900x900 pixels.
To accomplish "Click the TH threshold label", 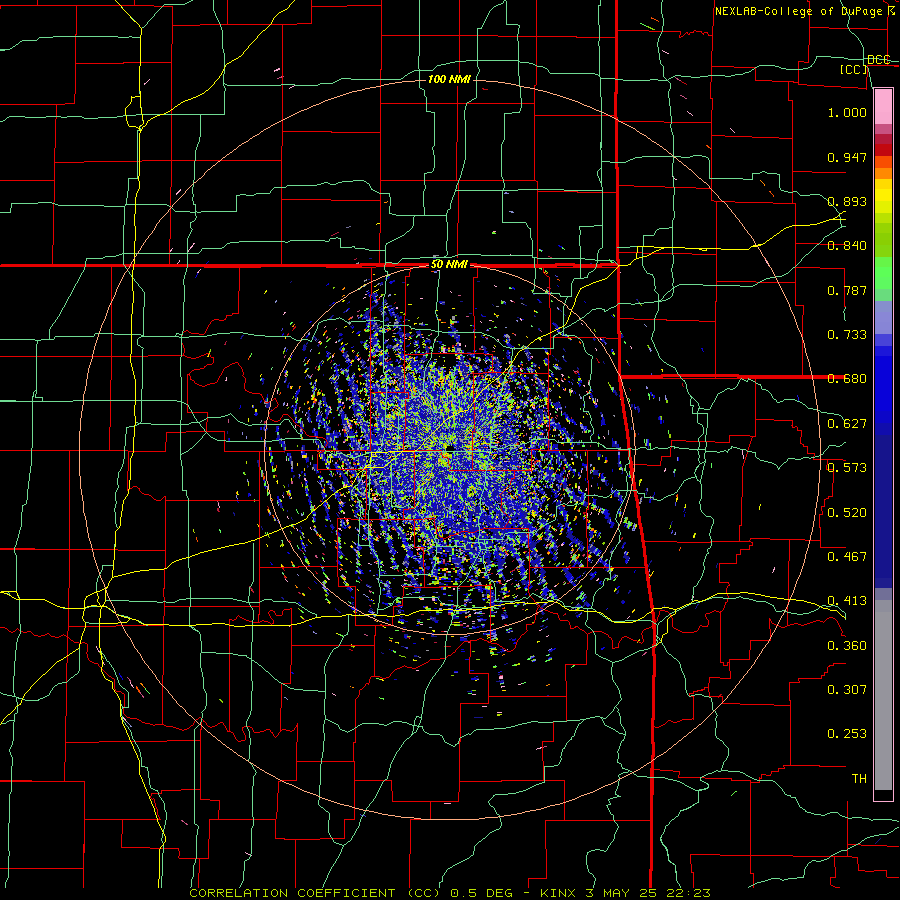I will (859, 779).
